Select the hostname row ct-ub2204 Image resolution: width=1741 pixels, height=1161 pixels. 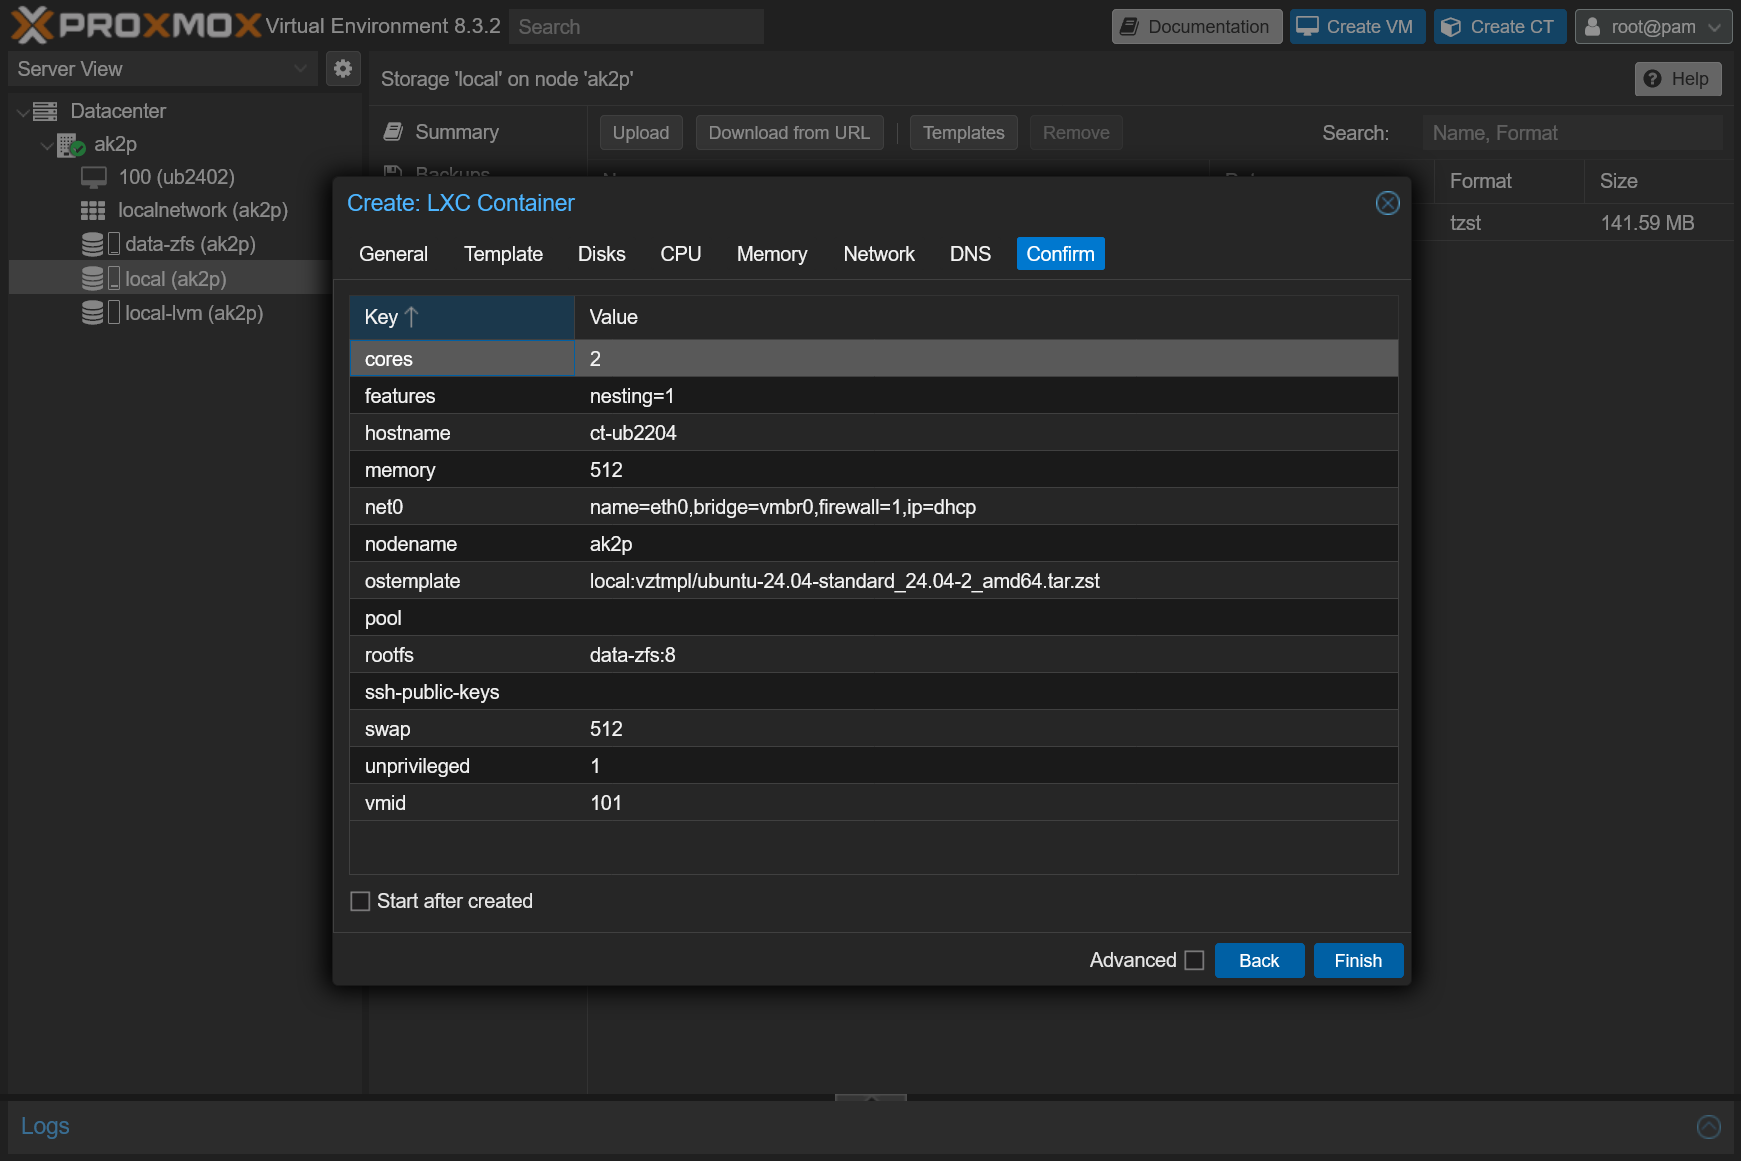(x=874, y=432)
